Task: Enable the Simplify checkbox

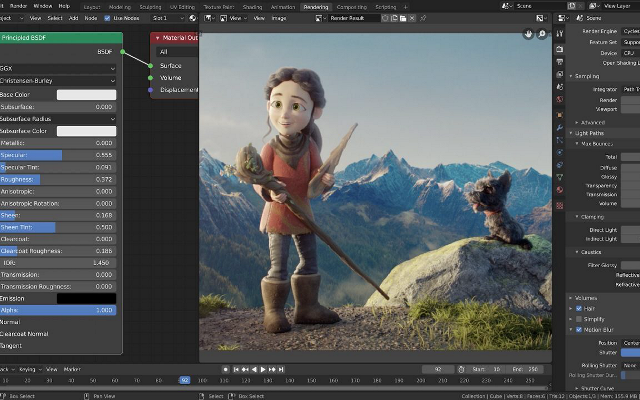Action: click(579, 319)
